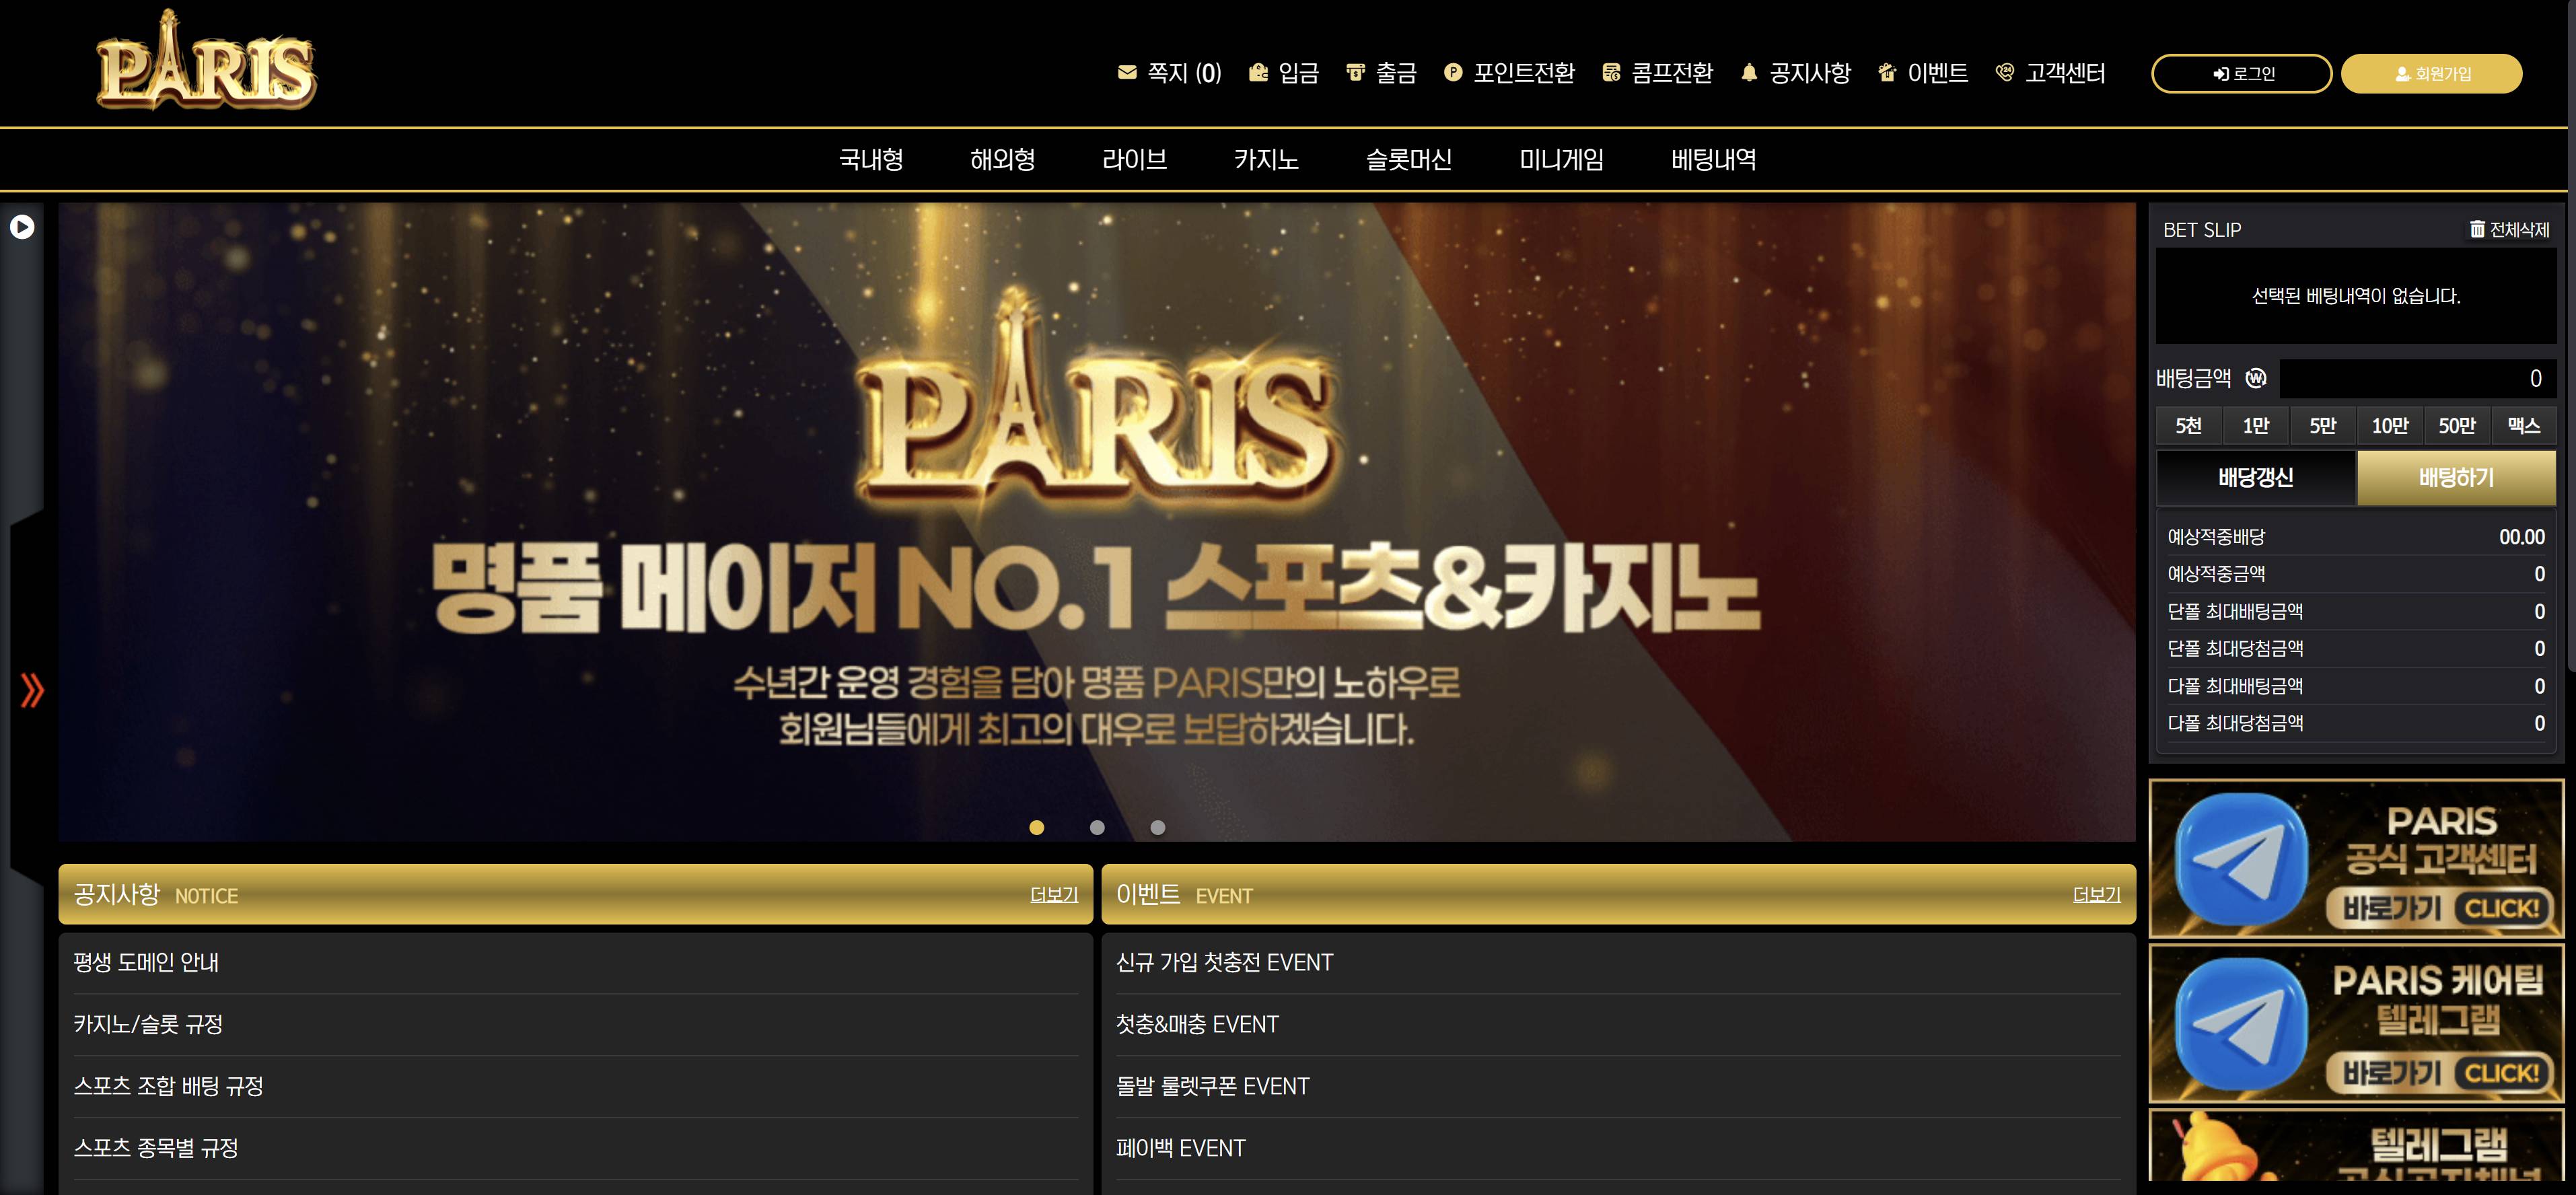Click the envelope messages icon

[x=1127, y=73]
